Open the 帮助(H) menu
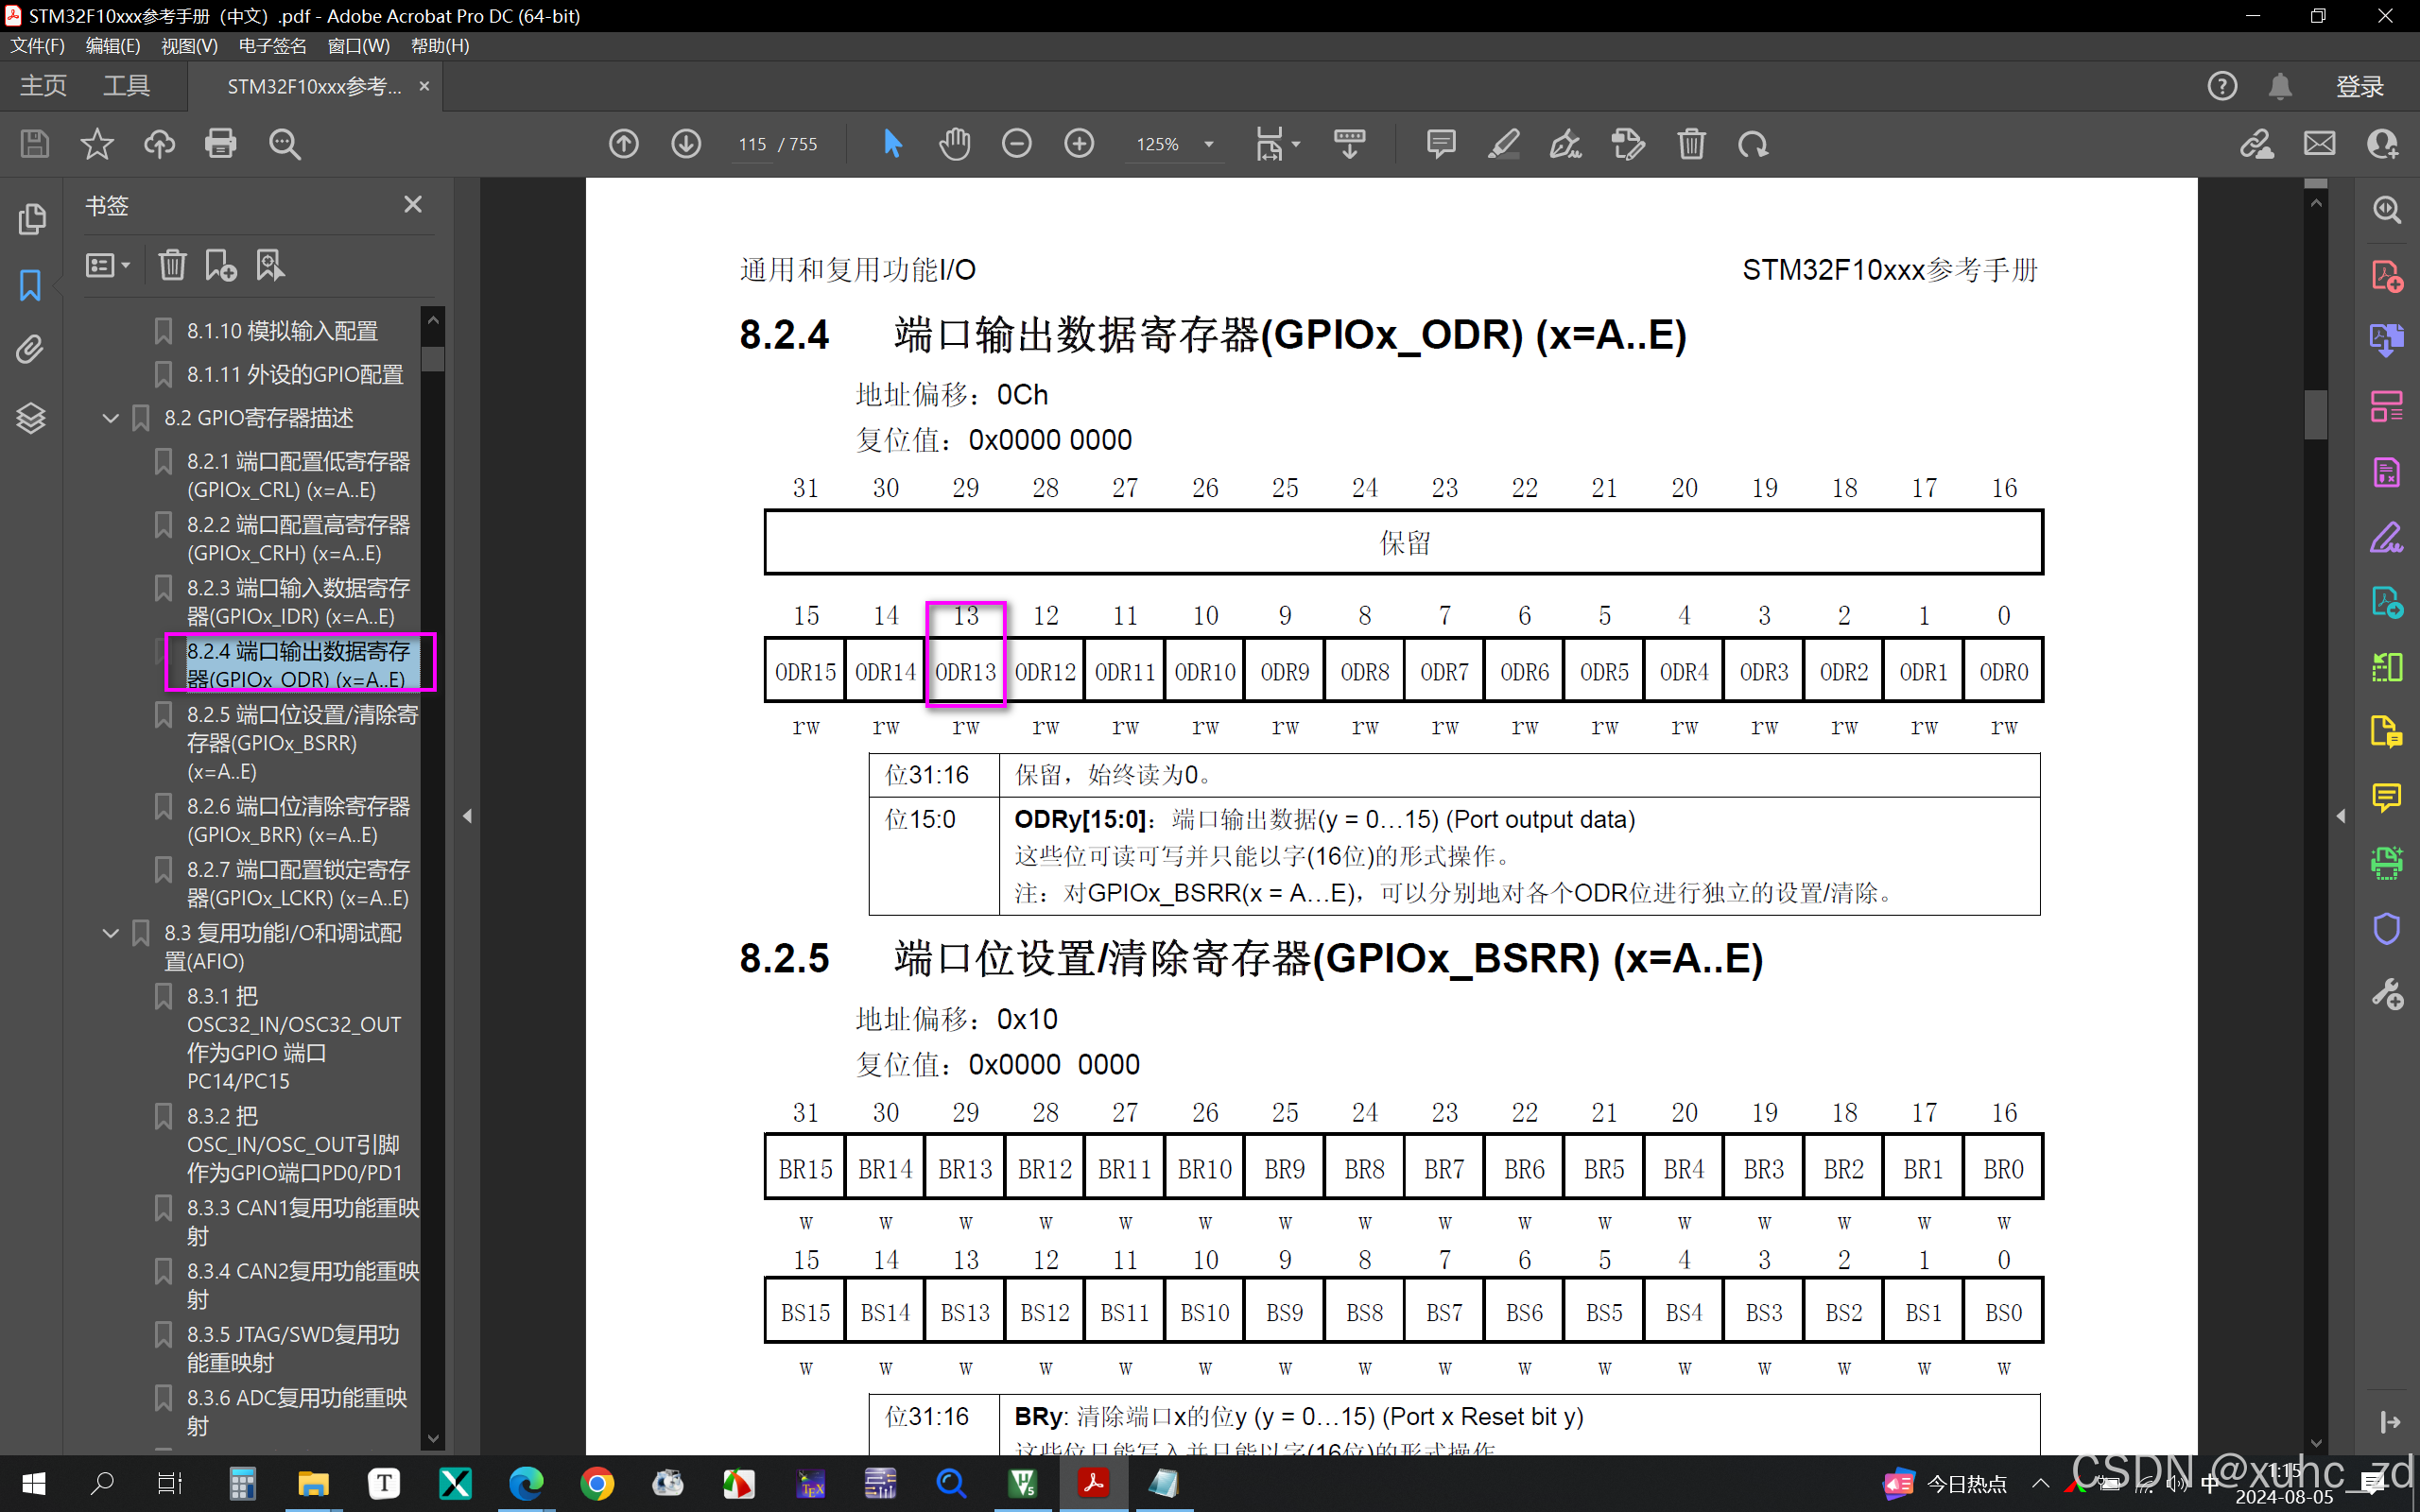The image size is (2420, 1512). (x=440, y=46)
